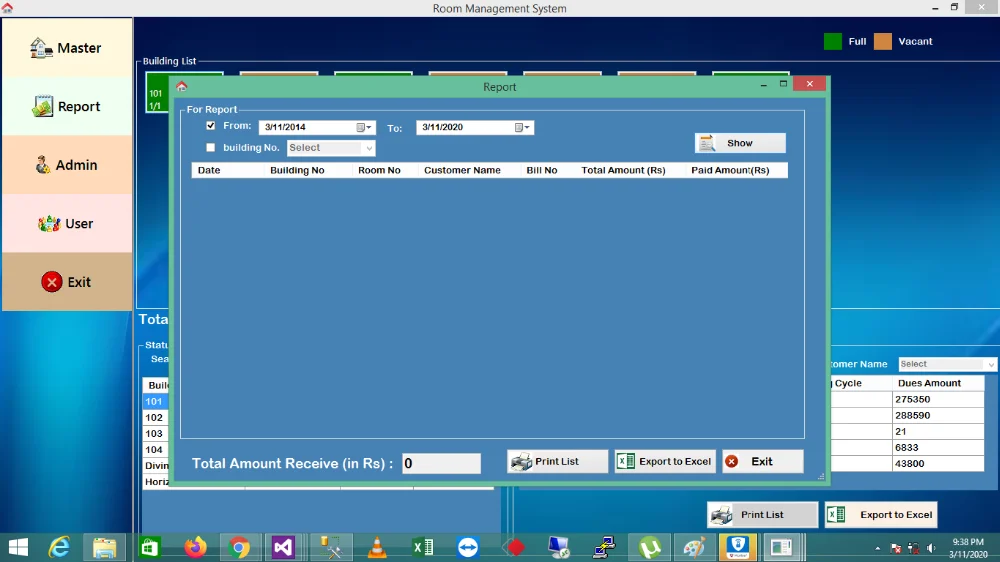Click the green Full legend swatch
This screenshot has width=1000, height=562.
click(x=833, y=42)
